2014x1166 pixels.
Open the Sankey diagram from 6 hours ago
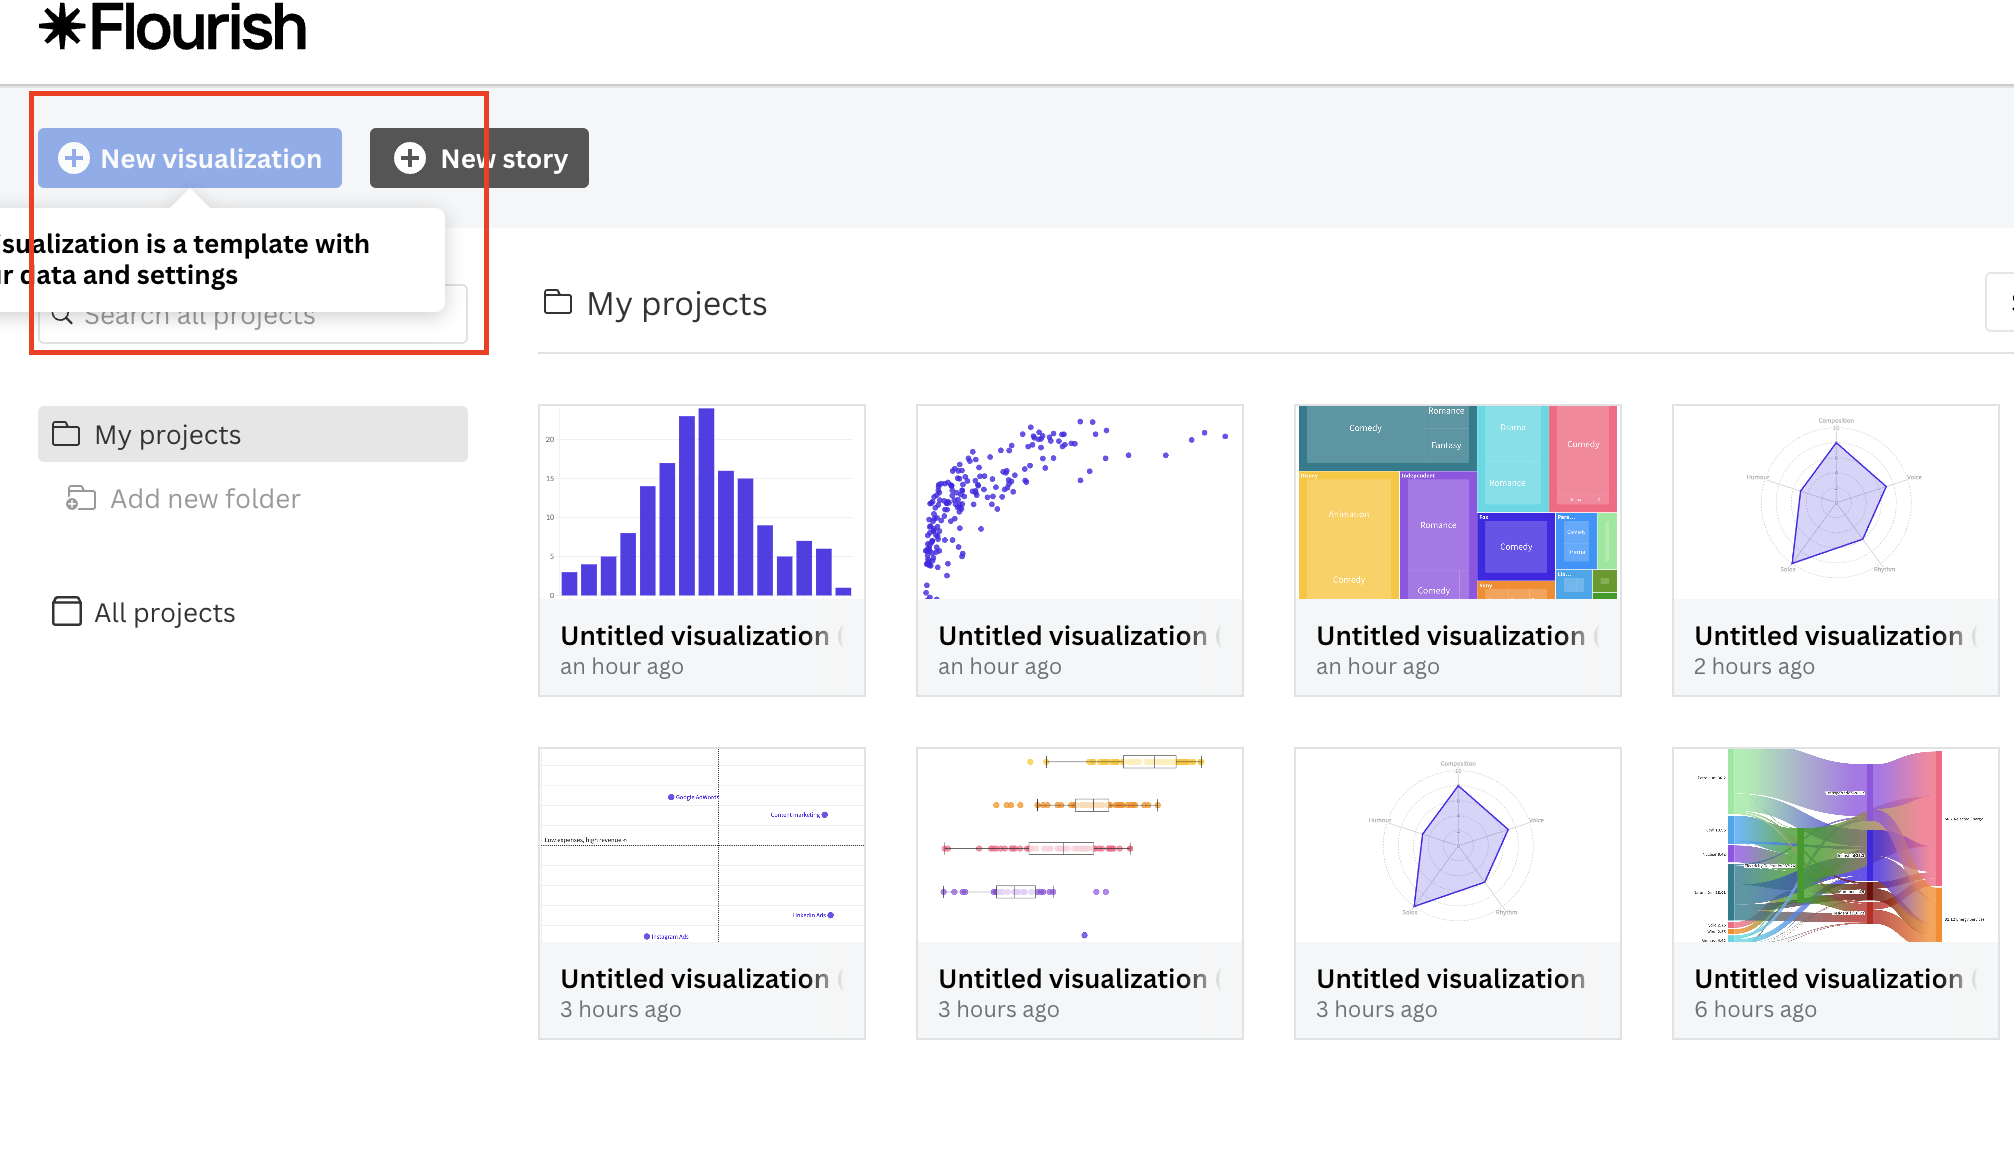[1836, 845]
